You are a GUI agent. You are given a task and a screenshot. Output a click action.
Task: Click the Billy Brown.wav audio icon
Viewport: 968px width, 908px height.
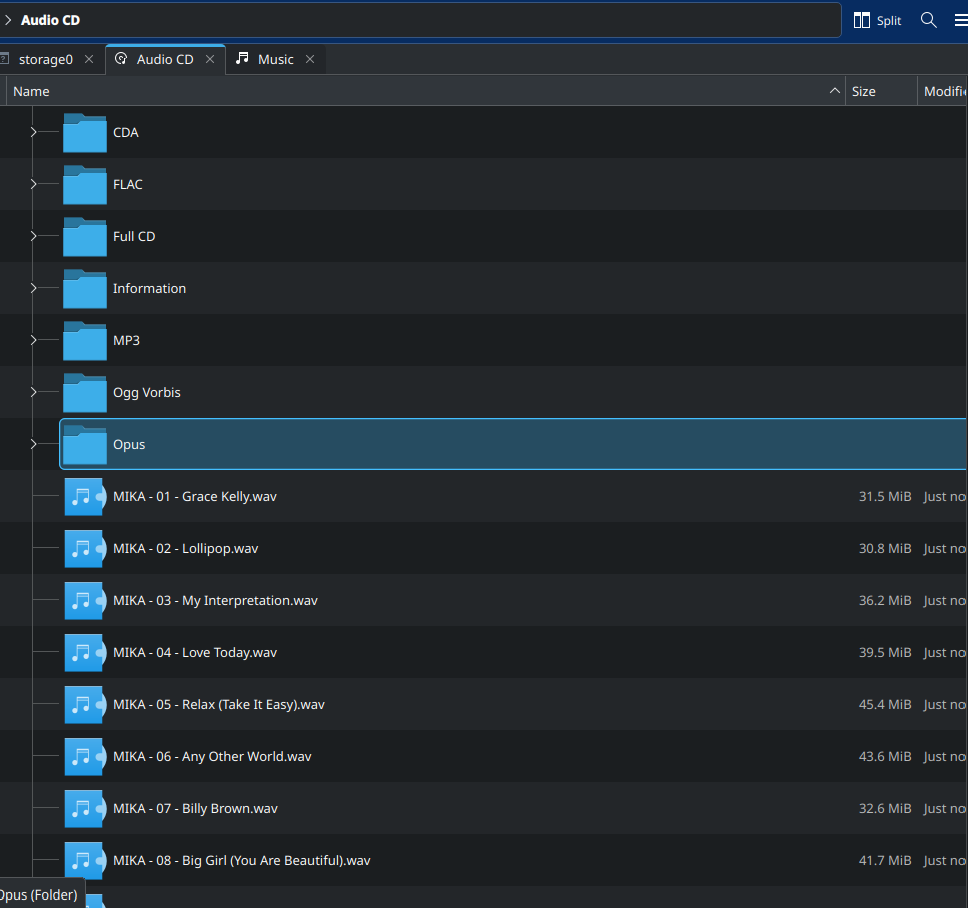pos(85,809)
